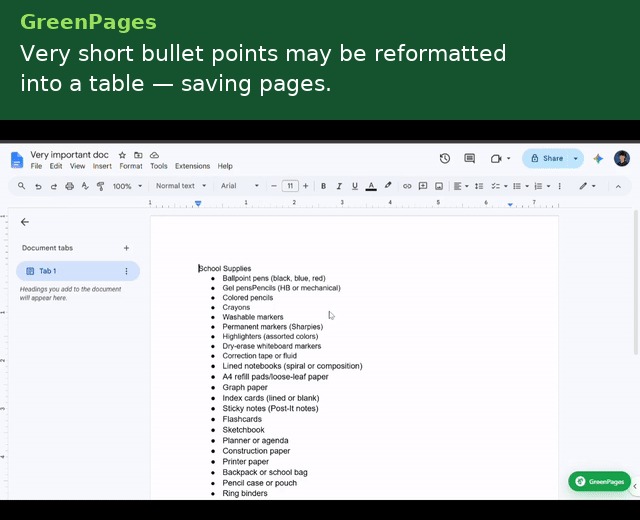The width and height of the screenshot is (640, 520).
Task: Open the video call dropdown arrow
Action: pos(509,158)
